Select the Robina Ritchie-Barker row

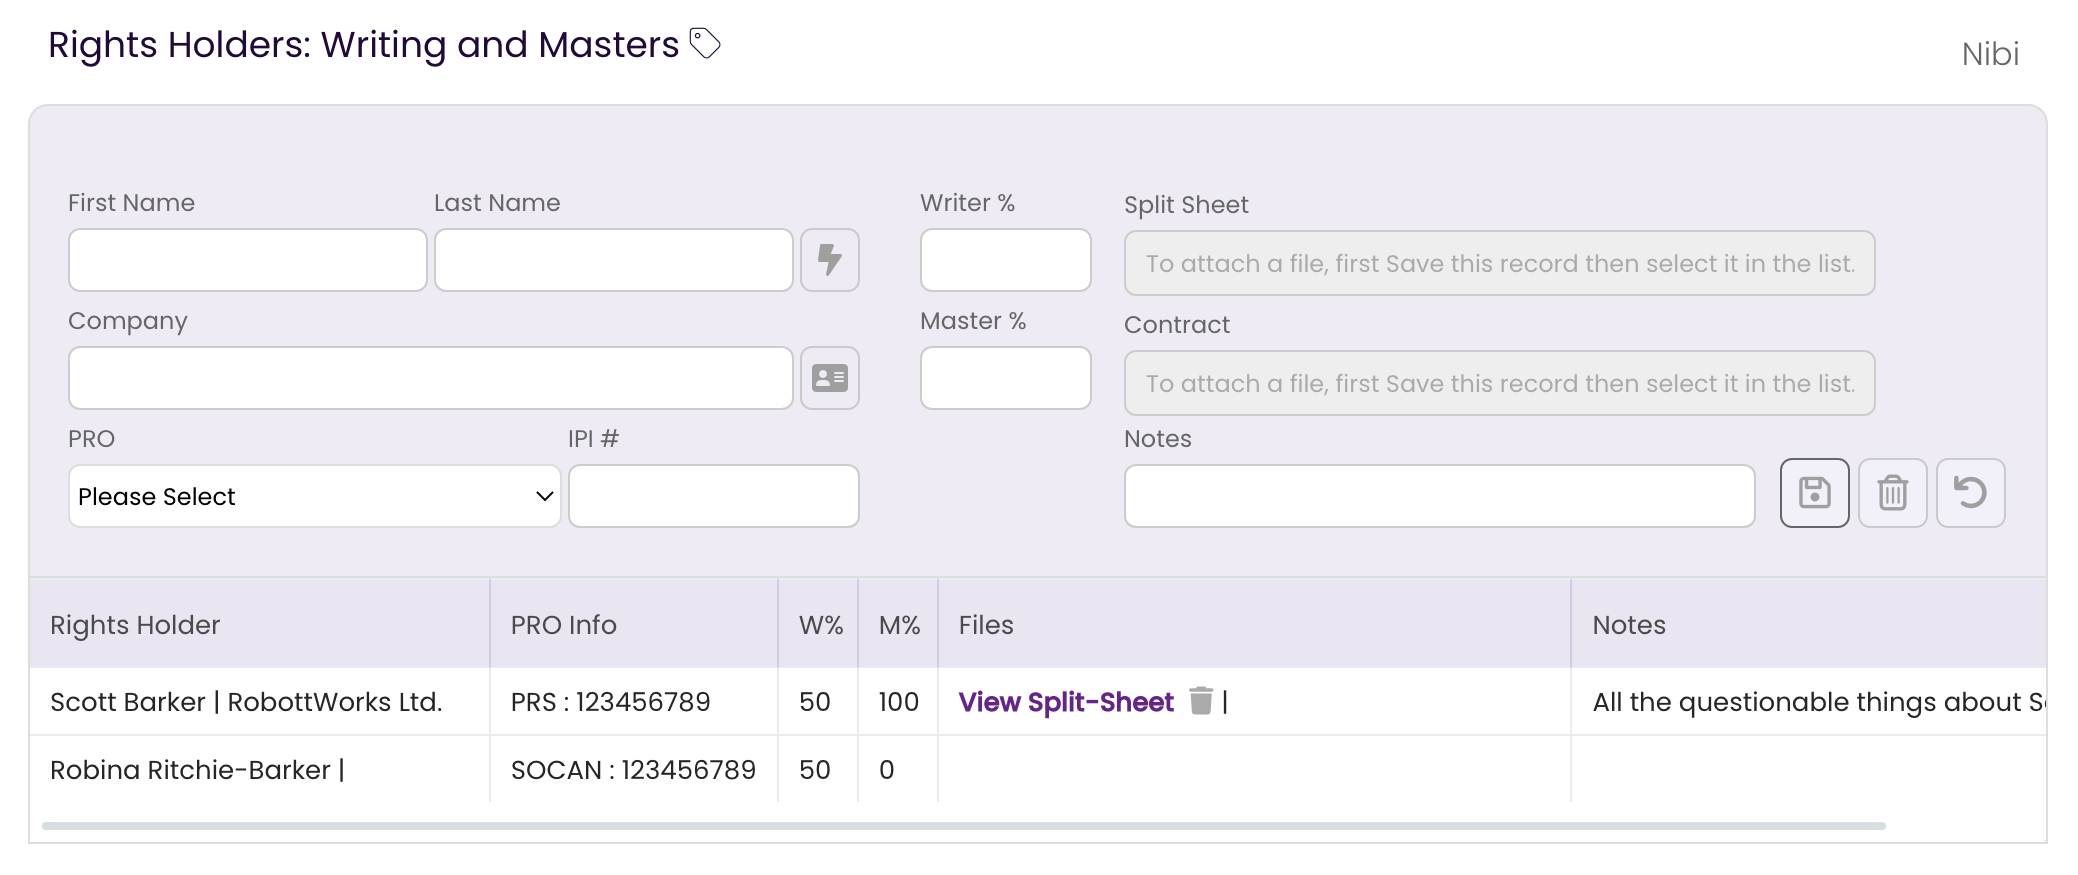click(x=1038, y=769)
